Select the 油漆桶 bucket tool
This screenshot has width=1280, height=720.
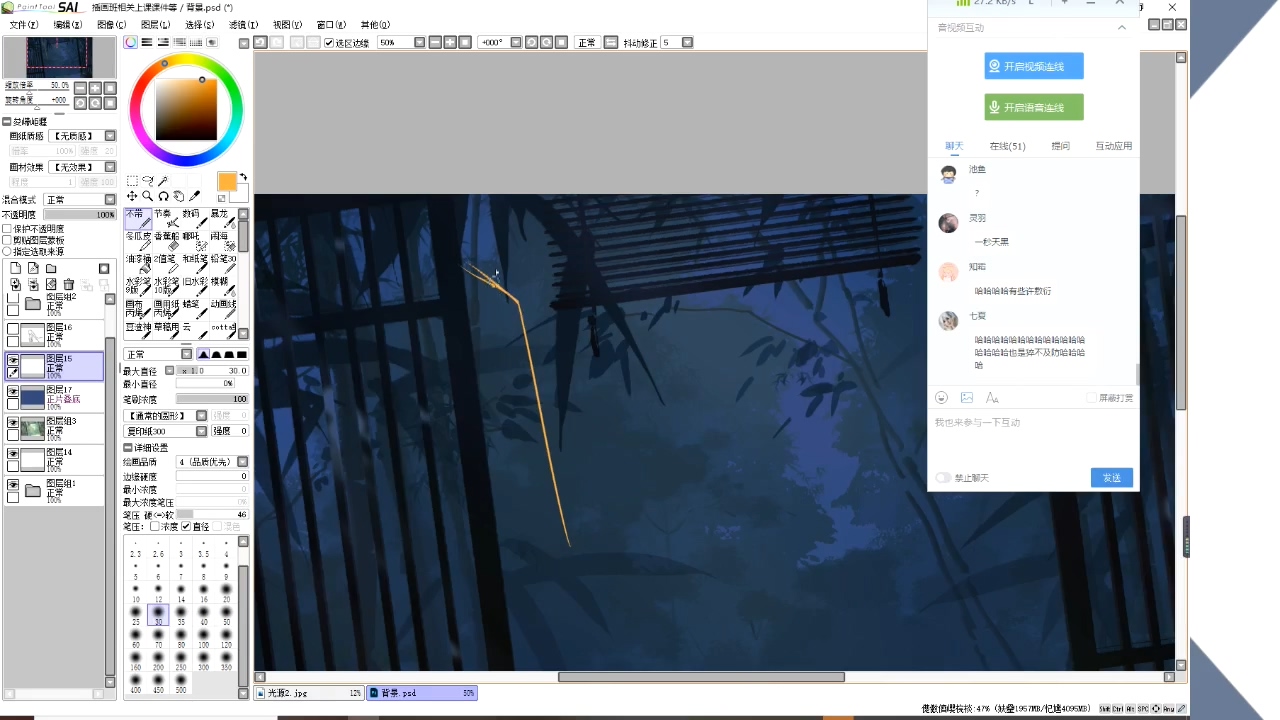pyautogui.click(x=138, y=264)
